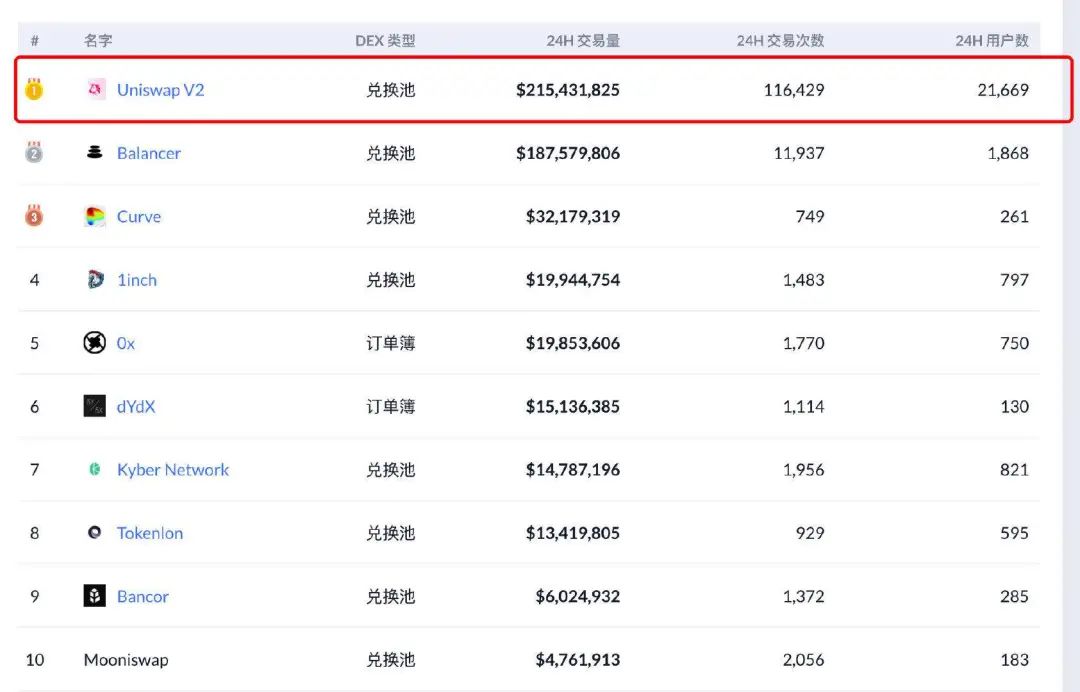The image size is (1080, 692).
Task: Click the 261 user count for Curve
Action: pos(1015,216)
